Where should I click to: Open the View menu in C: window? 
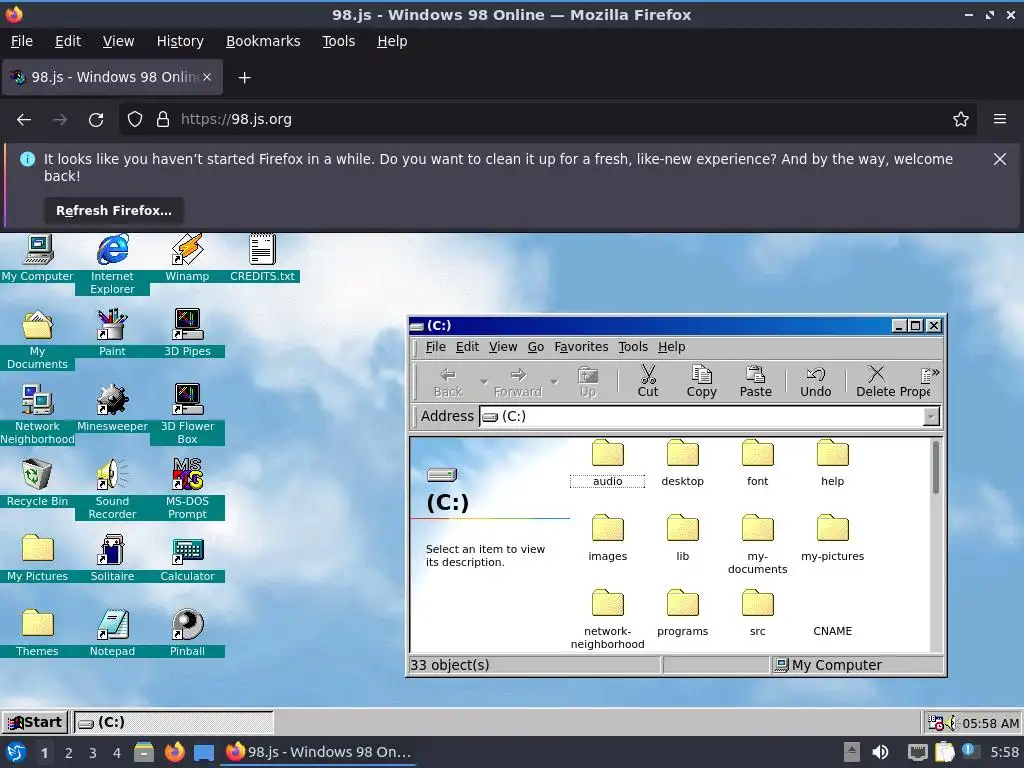[503, 347]
